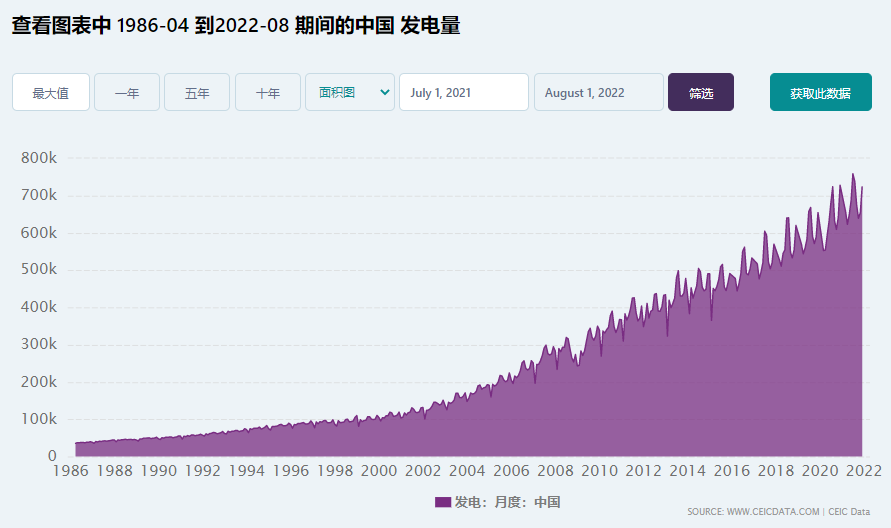Click the chart title about 中国 发电量
Viewport: 891px width, 528px height.
[236, 26]
